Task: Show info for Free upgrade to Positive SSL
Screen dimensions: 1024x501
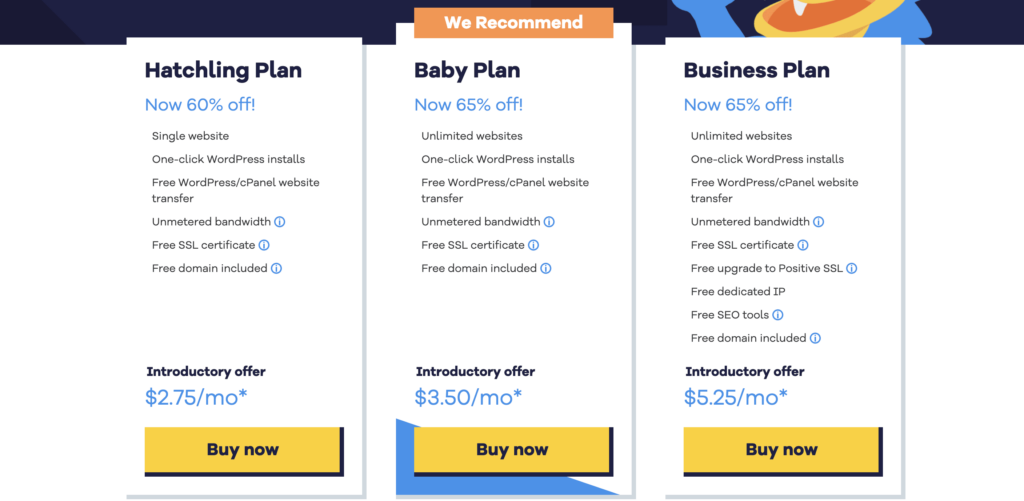Action: [852, 268]
